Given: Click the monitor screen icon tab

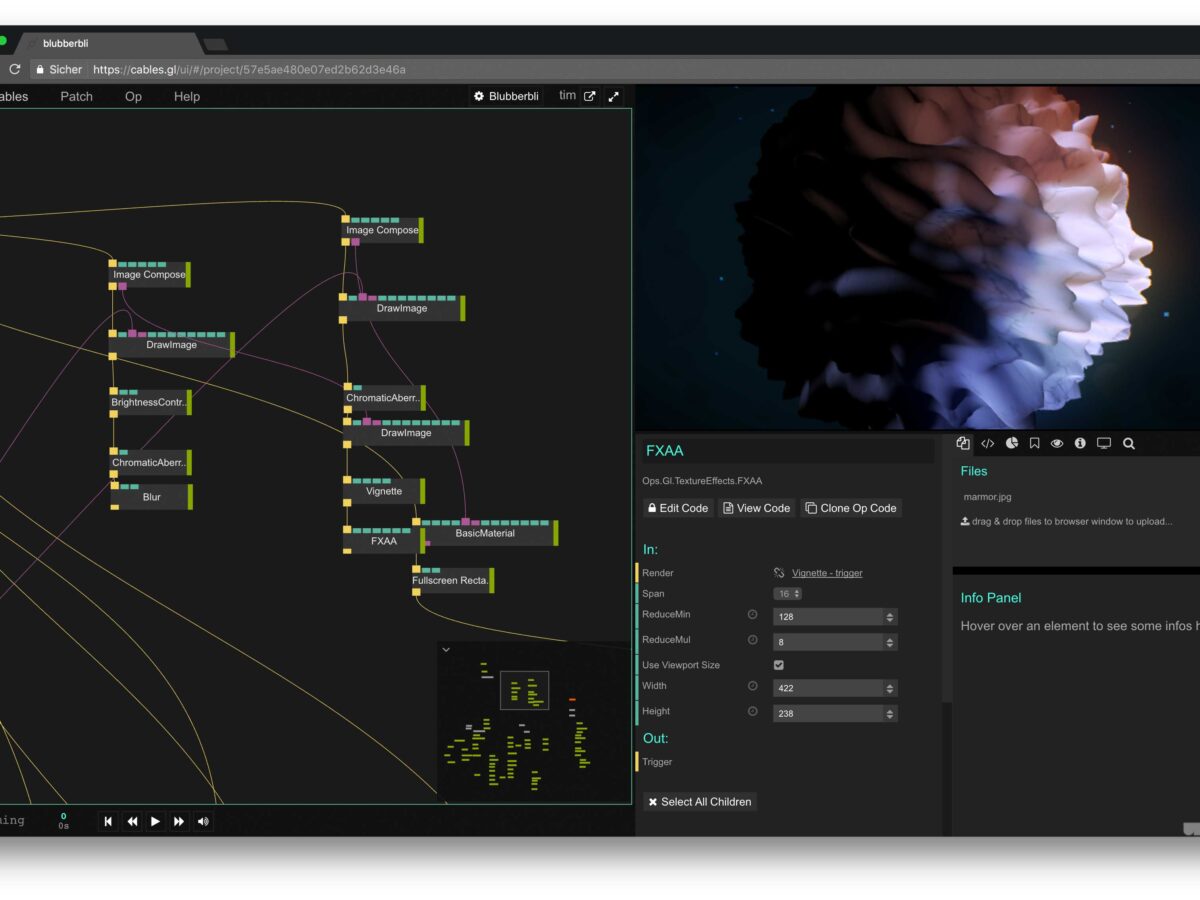Looking at the screenshot, I should point(1104,443).
